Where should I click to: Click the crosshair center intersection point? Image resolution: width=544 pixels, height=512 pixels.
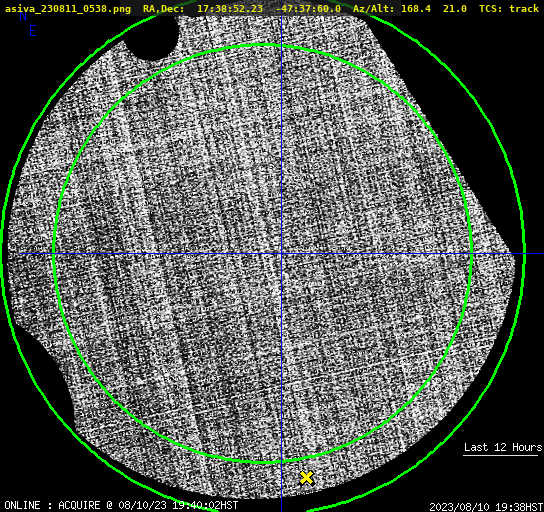[281, 254]
